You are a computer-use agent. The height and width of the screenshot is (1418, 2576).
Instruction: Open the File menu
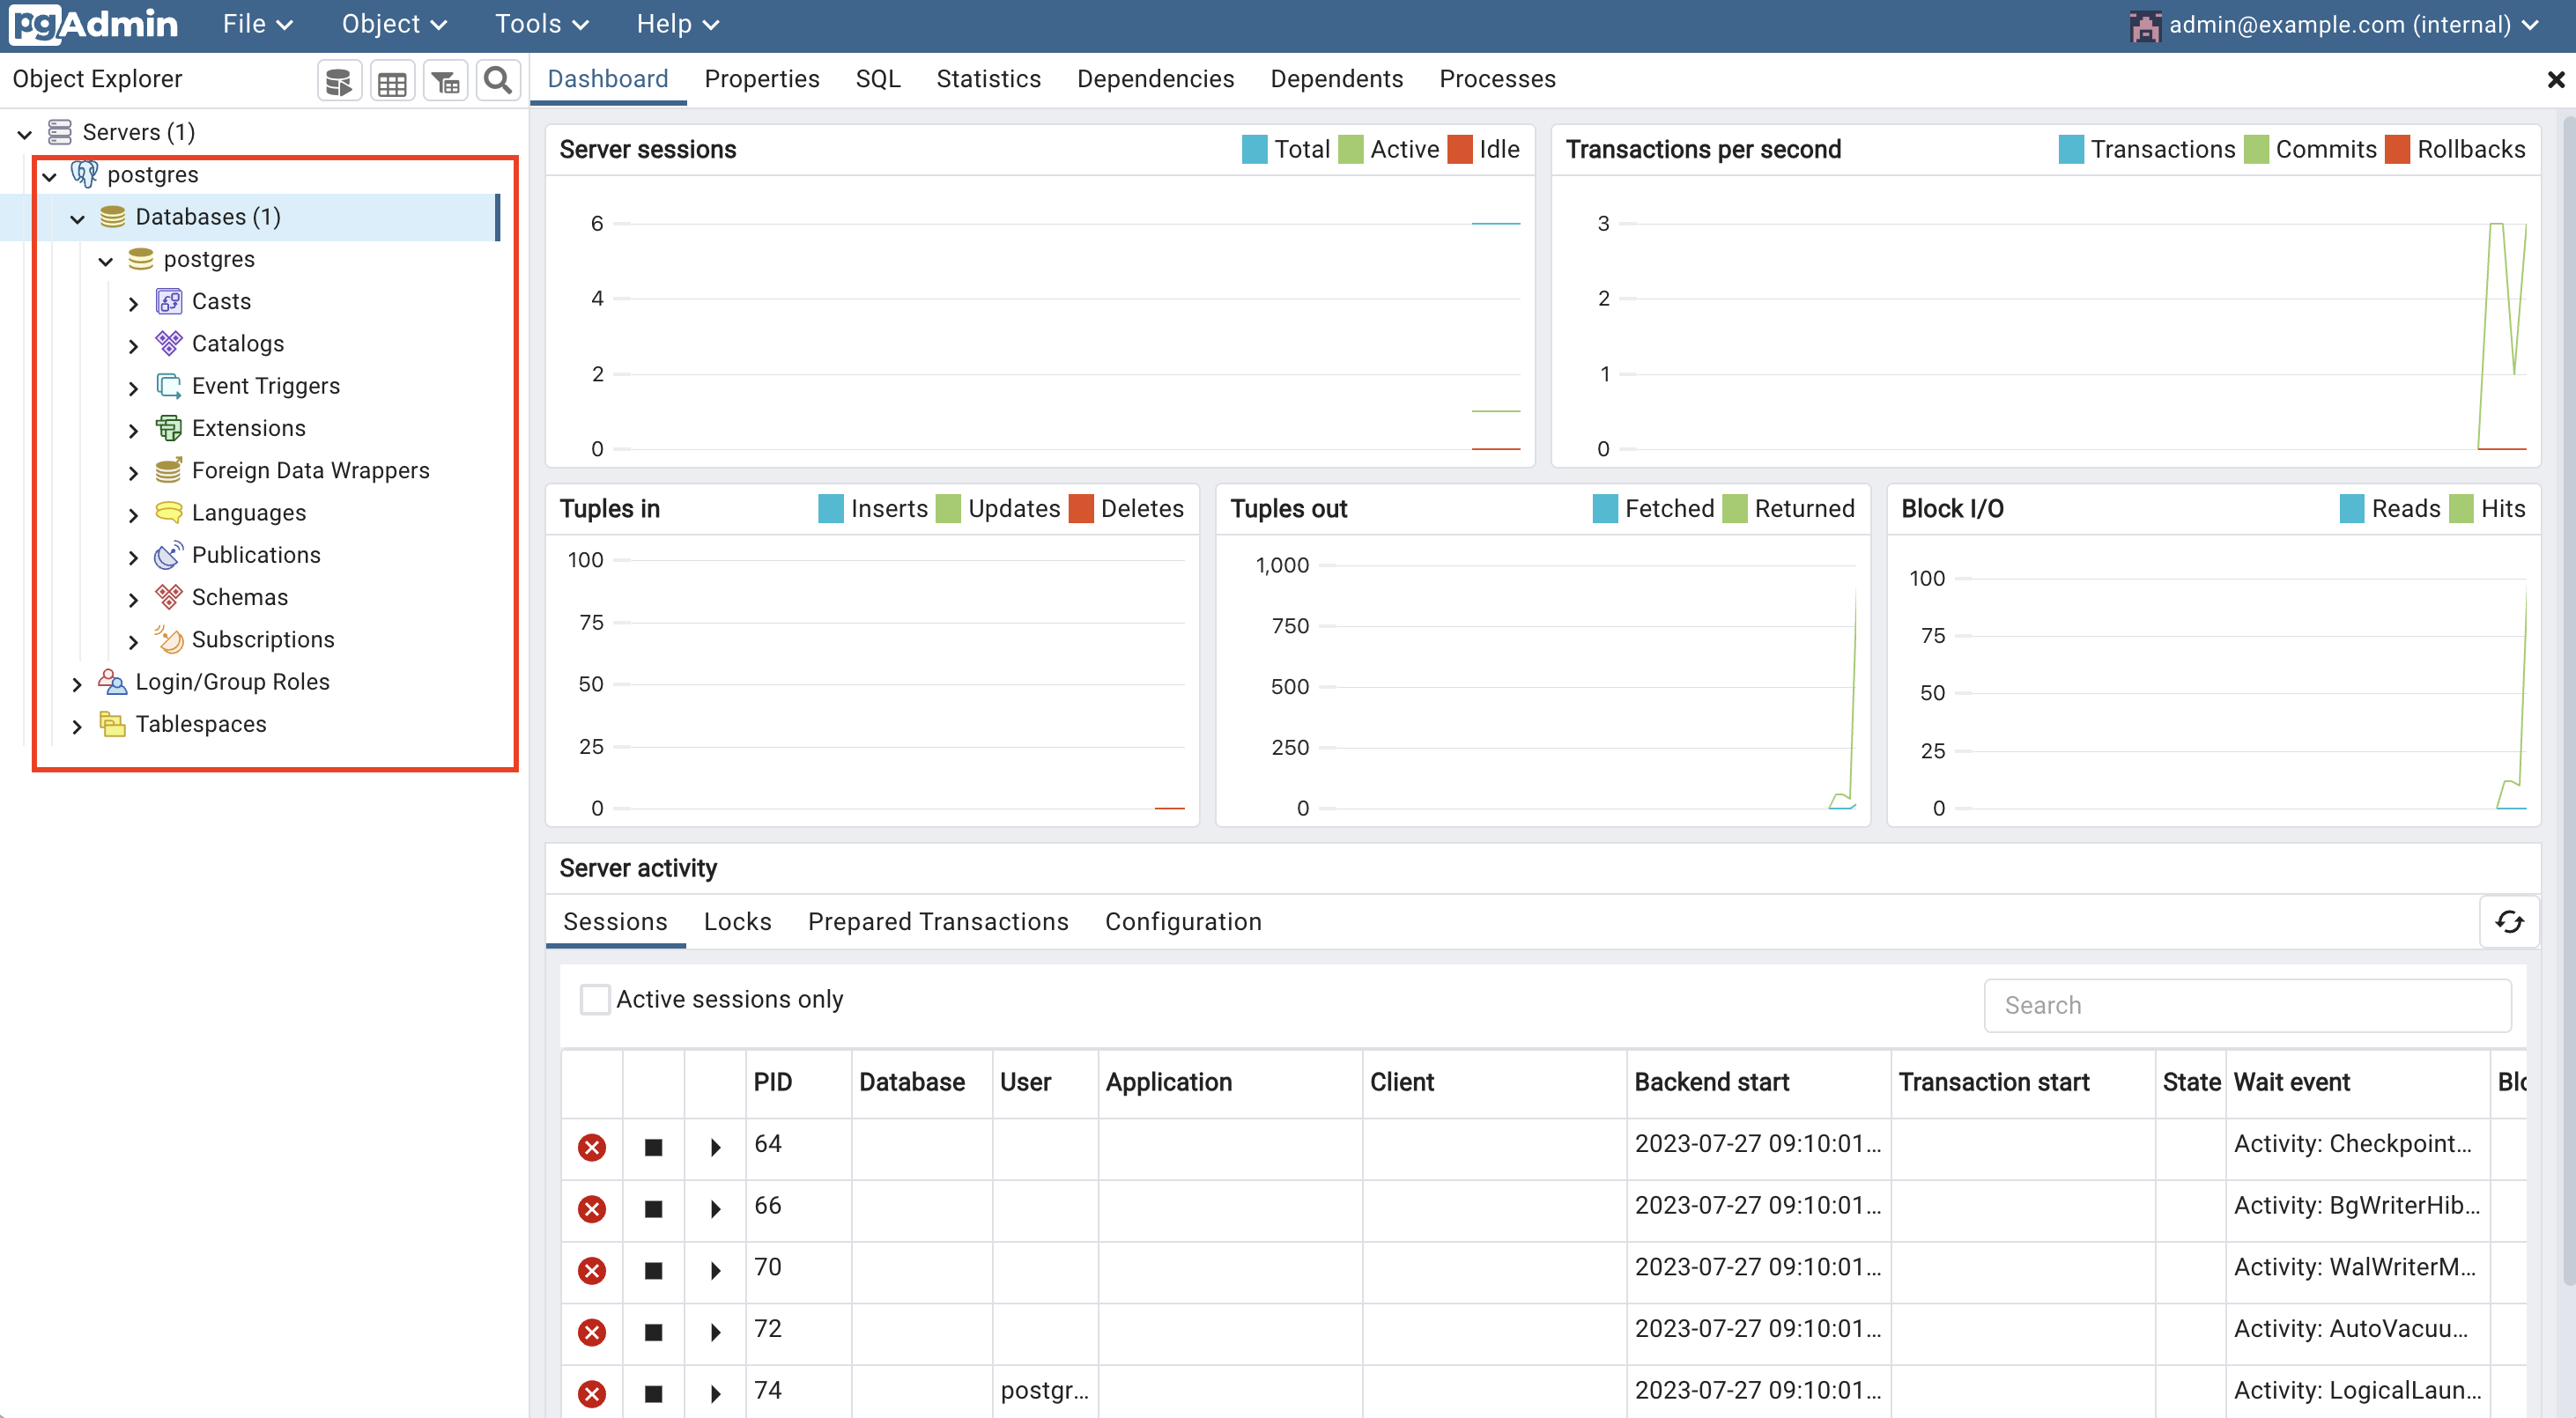point(257,24)
